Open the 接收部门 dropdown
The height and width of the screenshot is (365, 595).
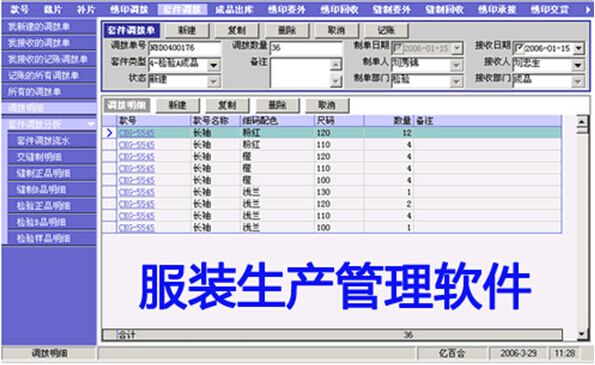pyautogui.click(x=578, y=81)
